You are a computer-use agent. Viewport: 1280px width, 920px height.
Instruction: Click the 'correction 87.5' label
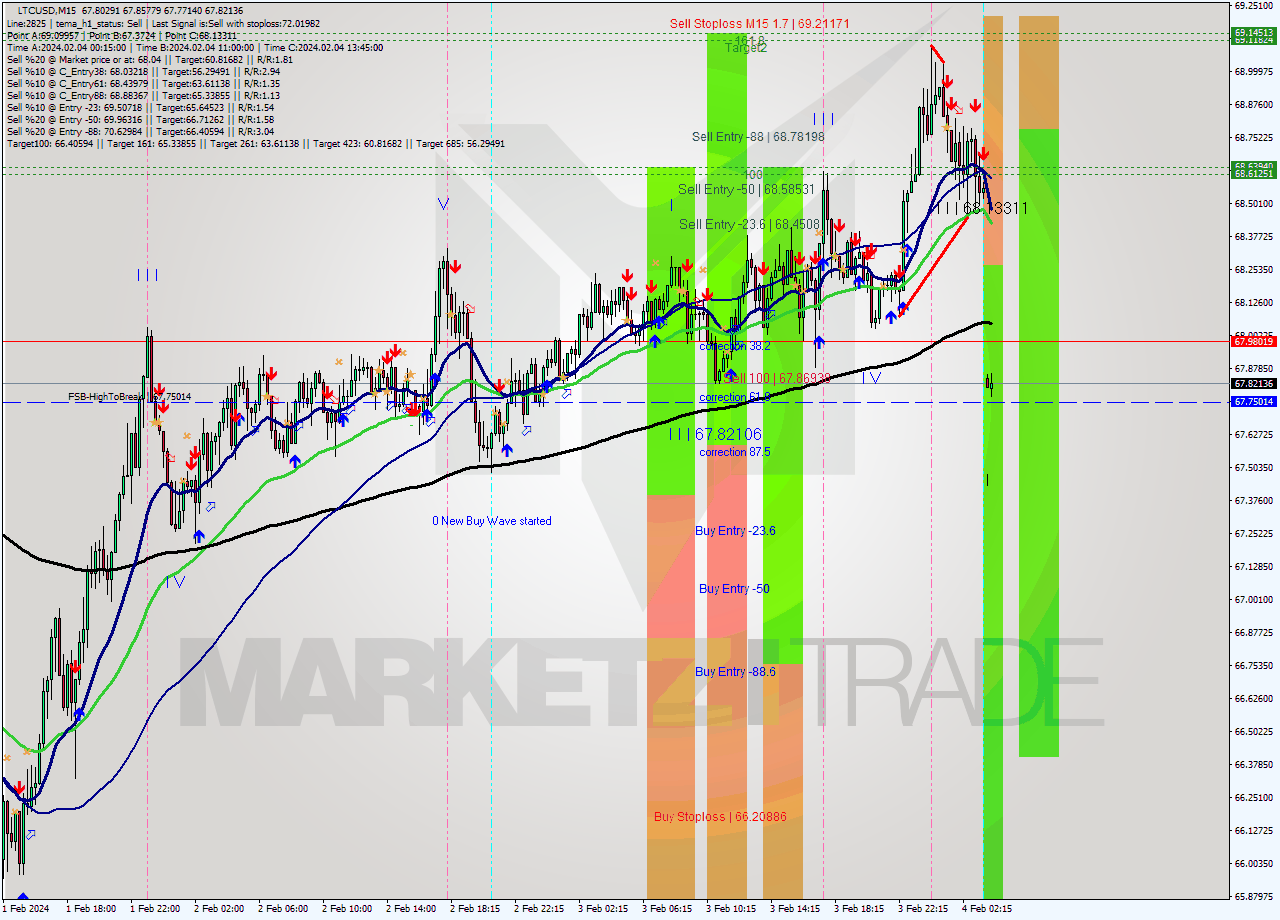735,452
